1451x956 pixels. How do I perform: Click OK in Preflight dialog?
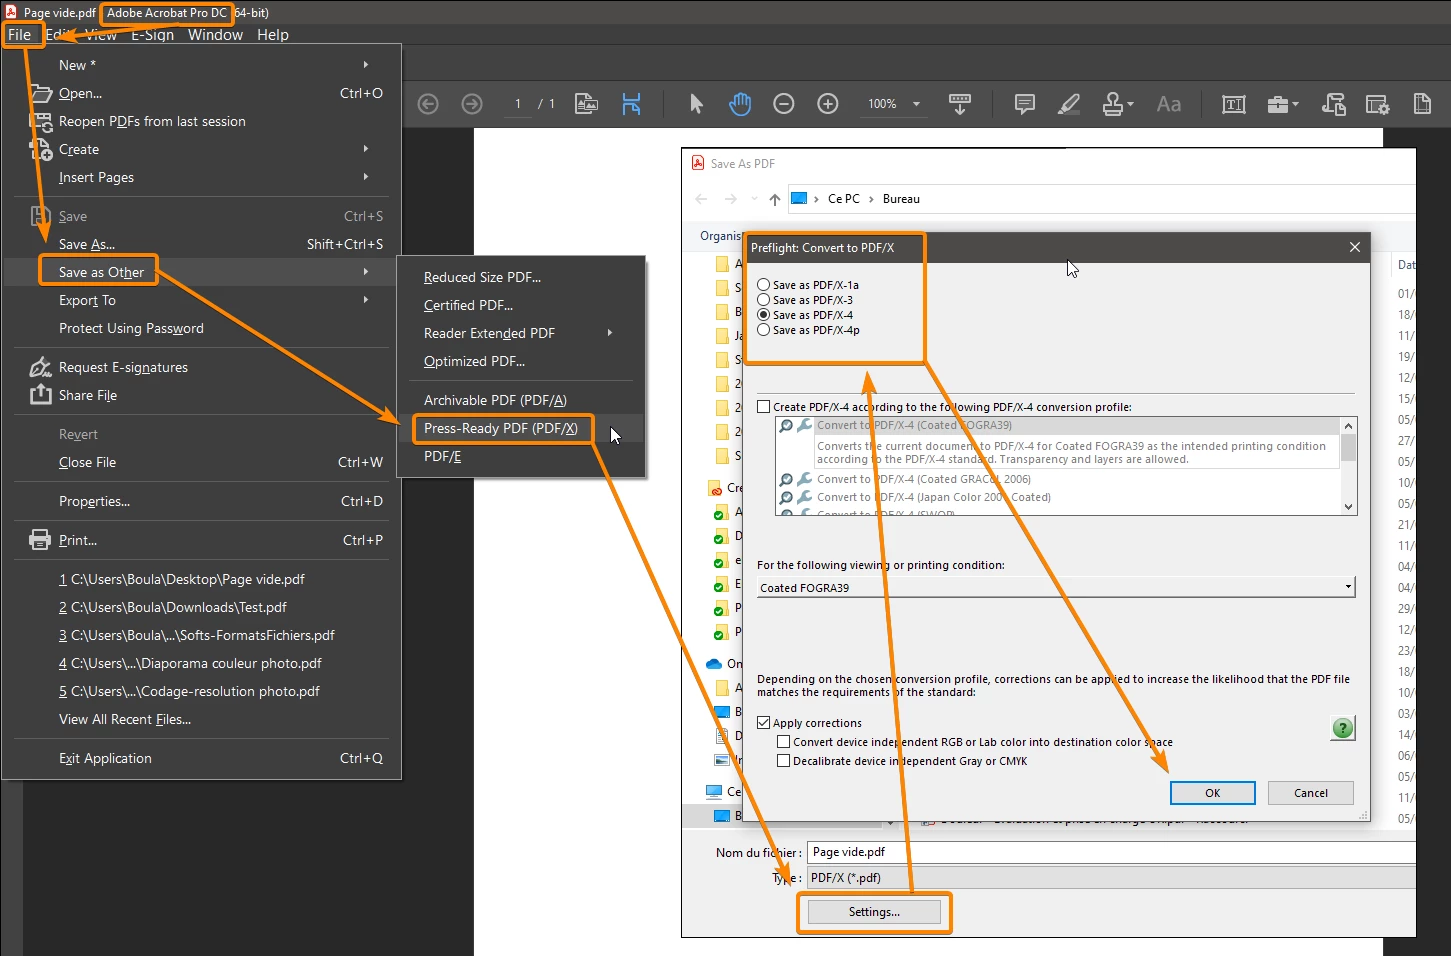[x=1212, y=793]
